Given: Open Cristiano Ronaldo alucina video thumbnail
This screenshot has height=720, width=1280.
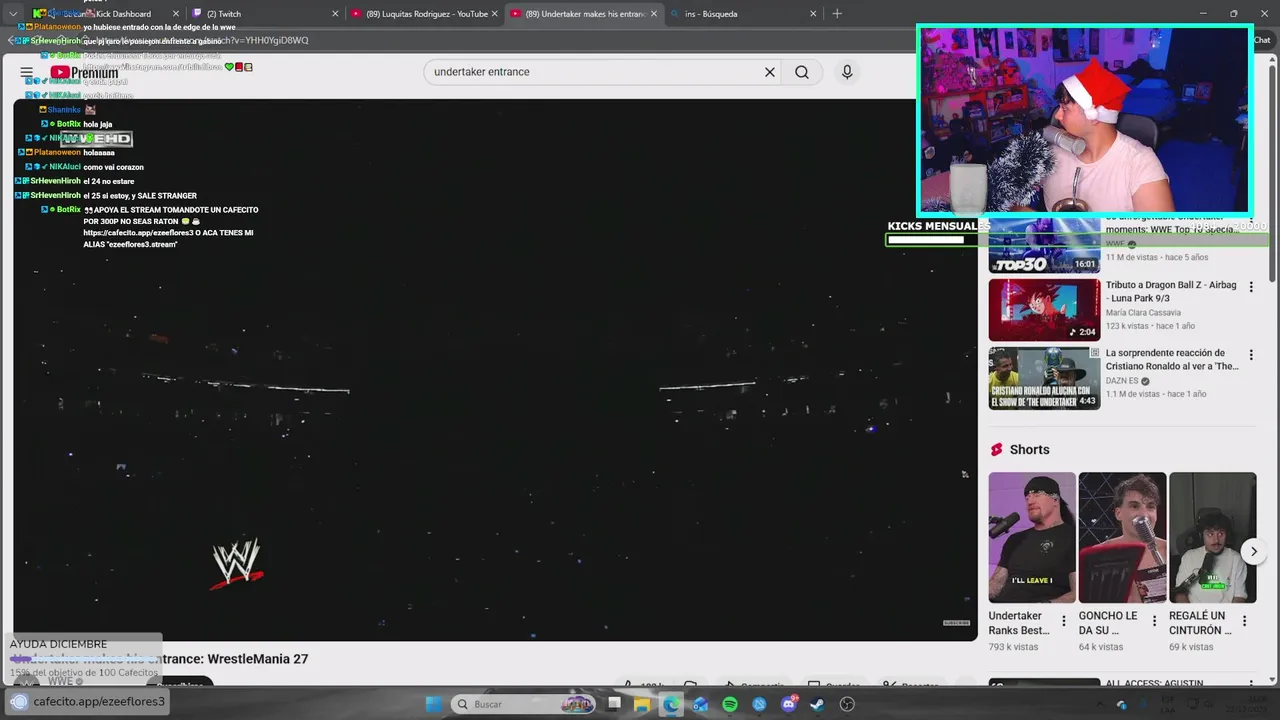Looking at the screenshot, I should (1044, 378).
